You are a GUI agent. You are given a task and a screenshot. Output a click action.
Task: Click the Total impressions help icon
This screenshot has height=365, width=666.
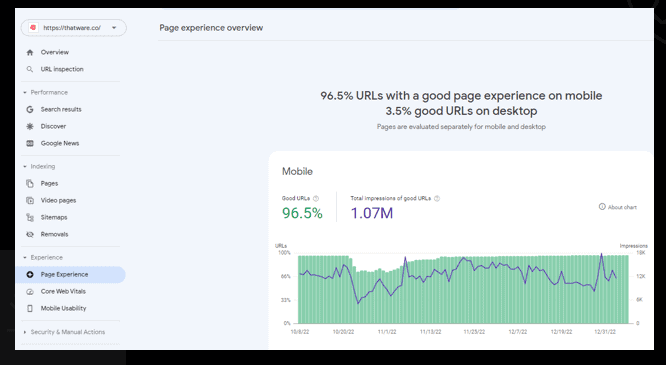tap(437, 198)
